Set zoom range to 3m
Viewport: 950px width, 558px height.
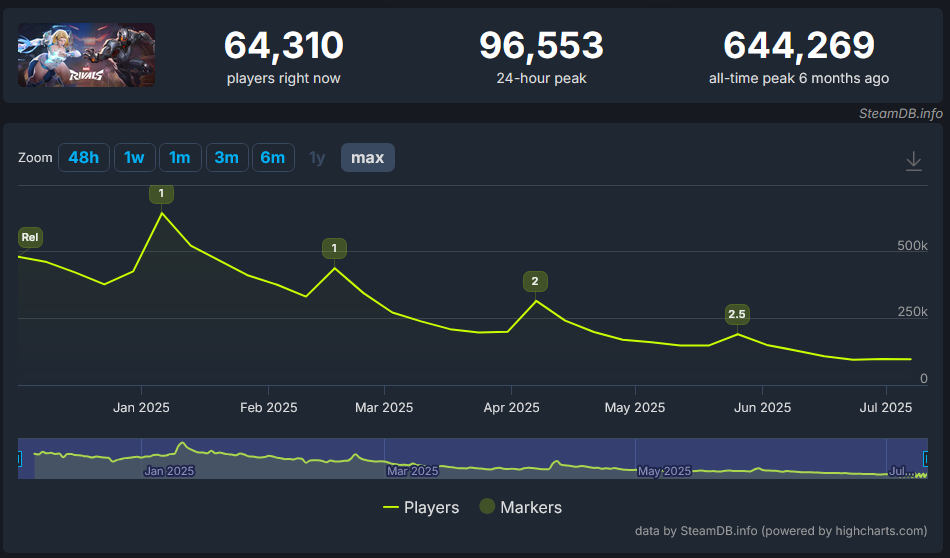(227, 158)
